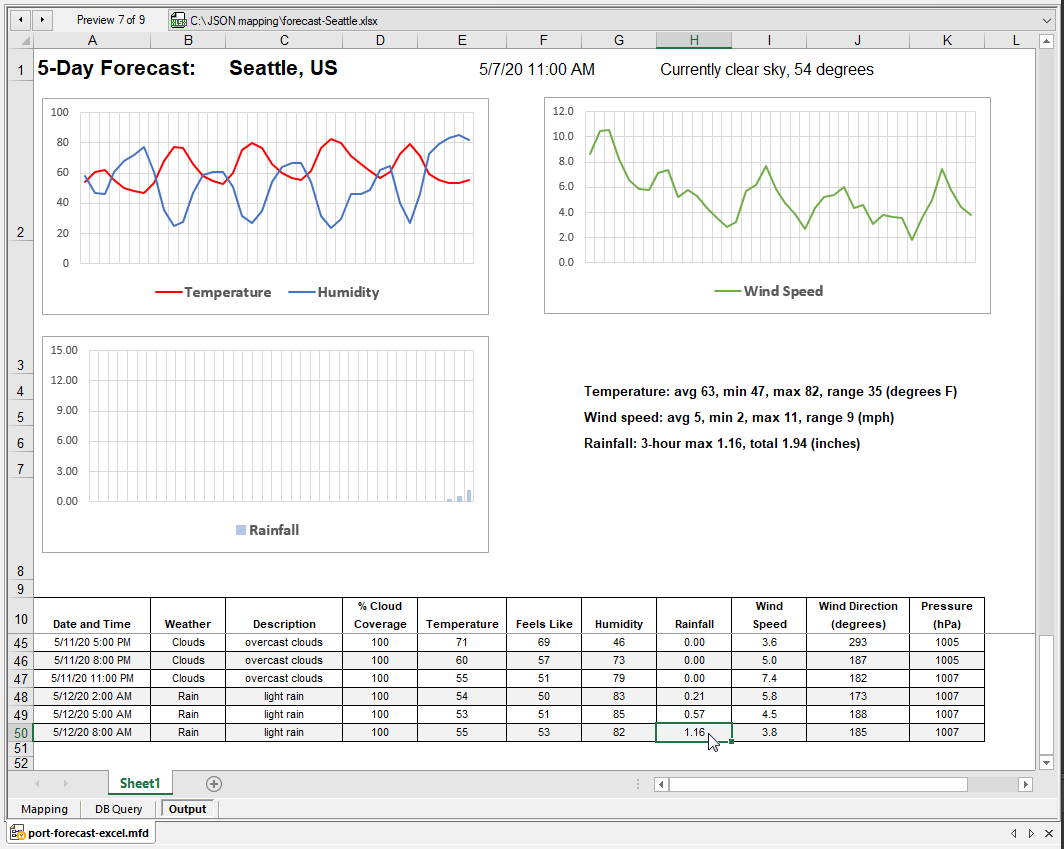Click the plus icon to add a new sheet

click(213, 783)
